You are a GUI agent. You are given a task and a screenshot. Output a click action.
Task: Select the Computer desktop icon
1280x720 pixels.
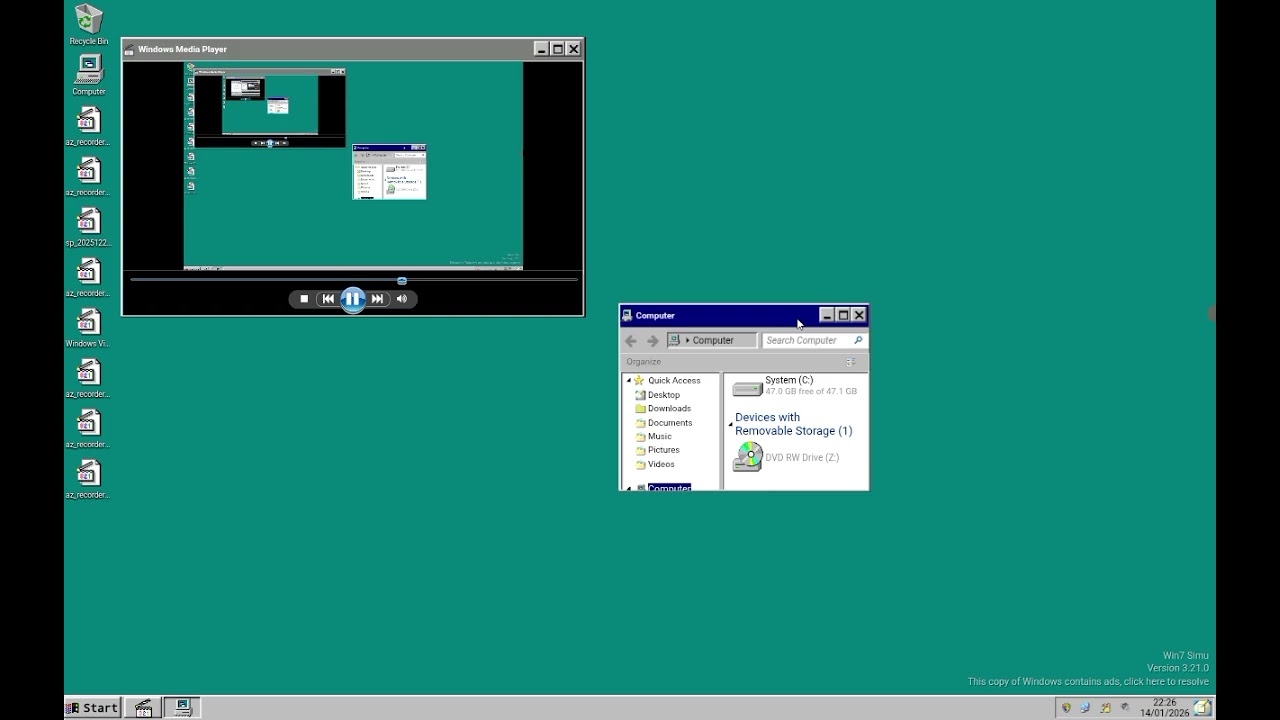point(88,75)
